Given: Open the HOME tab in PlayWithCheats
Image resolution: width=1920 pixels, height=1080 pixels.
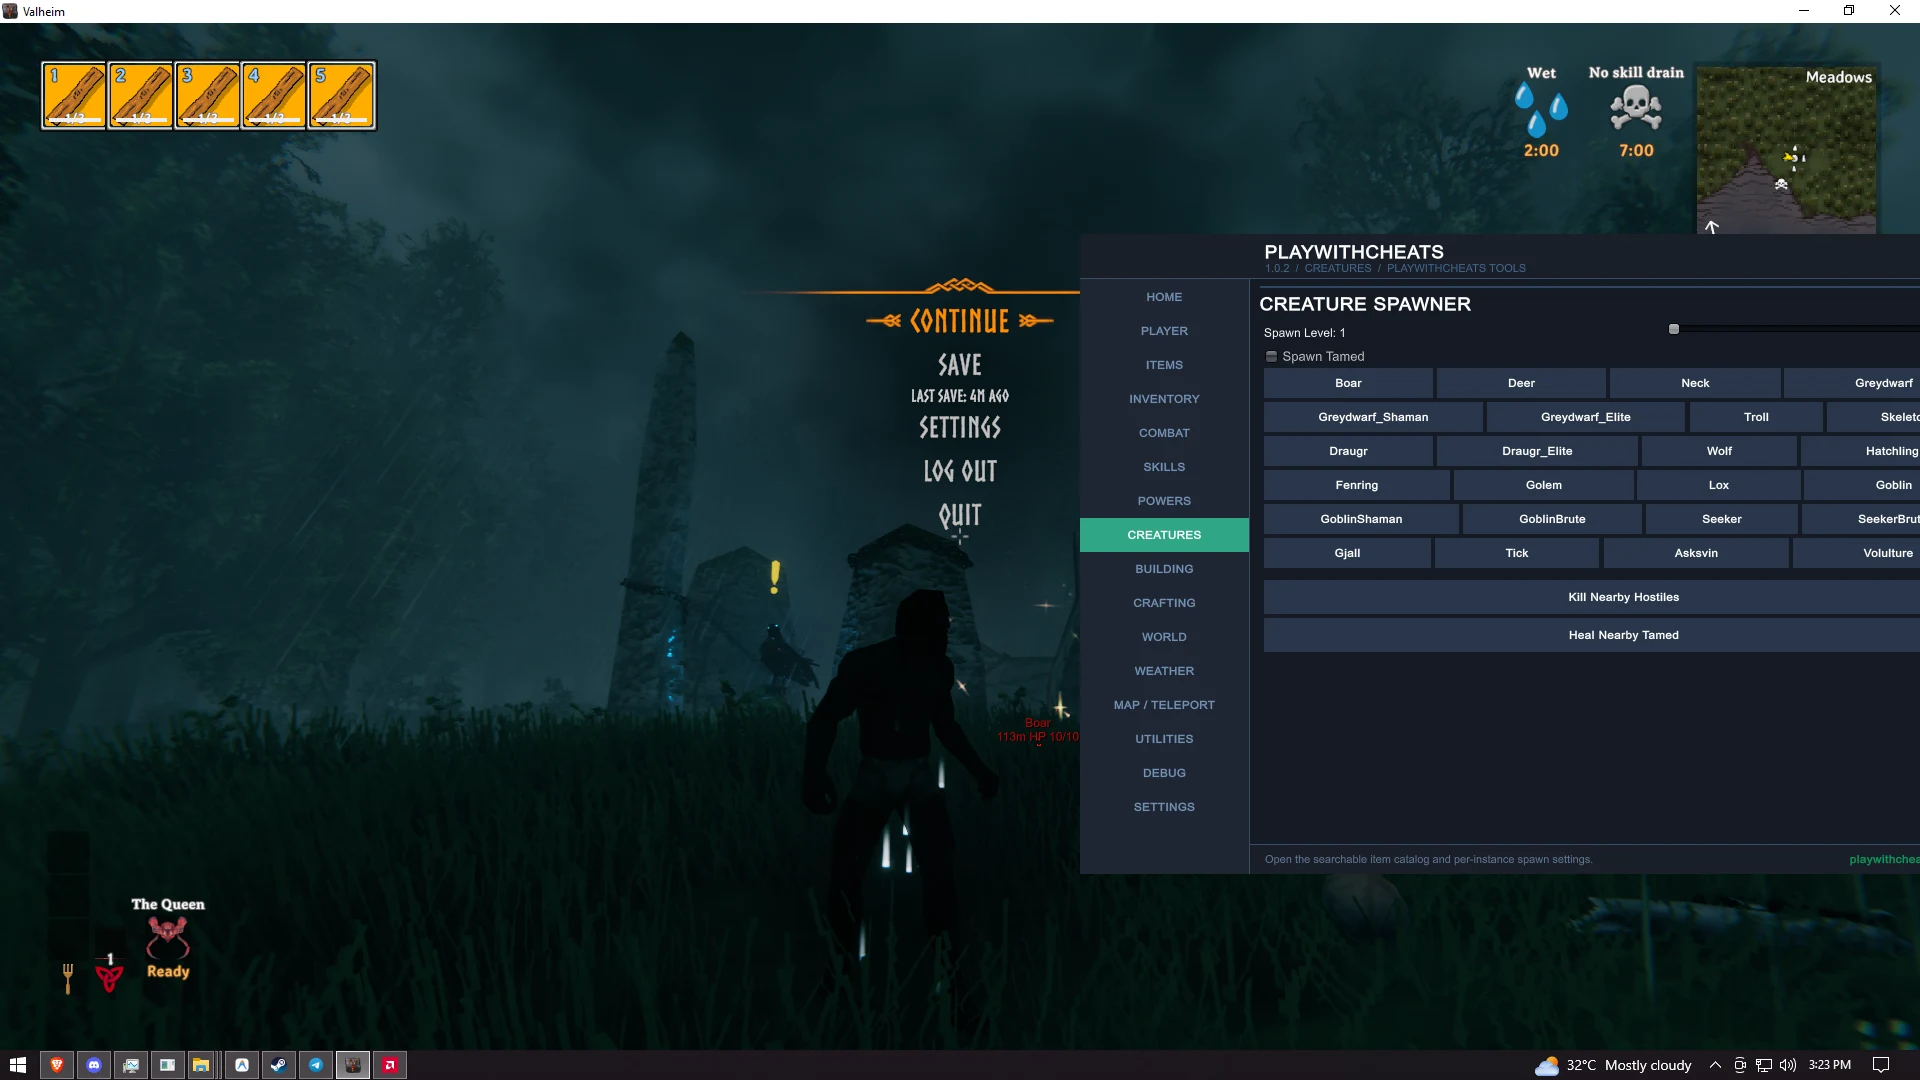Looking at the screenshot, I should pyautogui.click(x=1164, y=297).
